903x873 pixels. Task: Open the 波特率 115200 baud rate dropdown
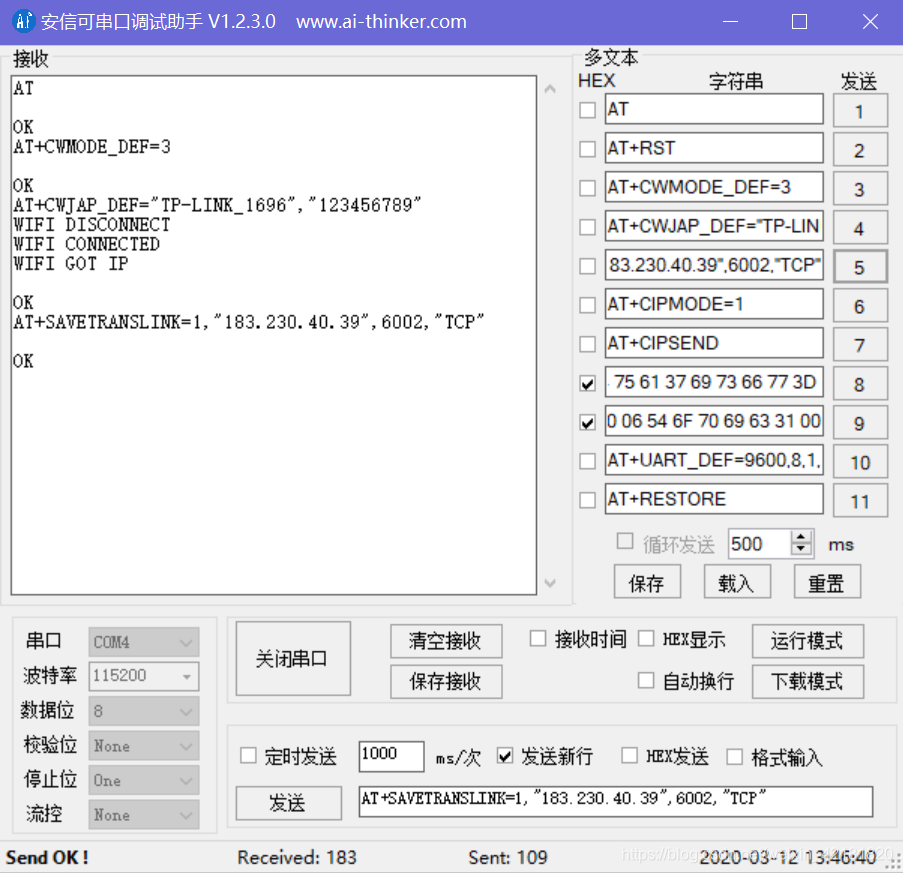144,676
